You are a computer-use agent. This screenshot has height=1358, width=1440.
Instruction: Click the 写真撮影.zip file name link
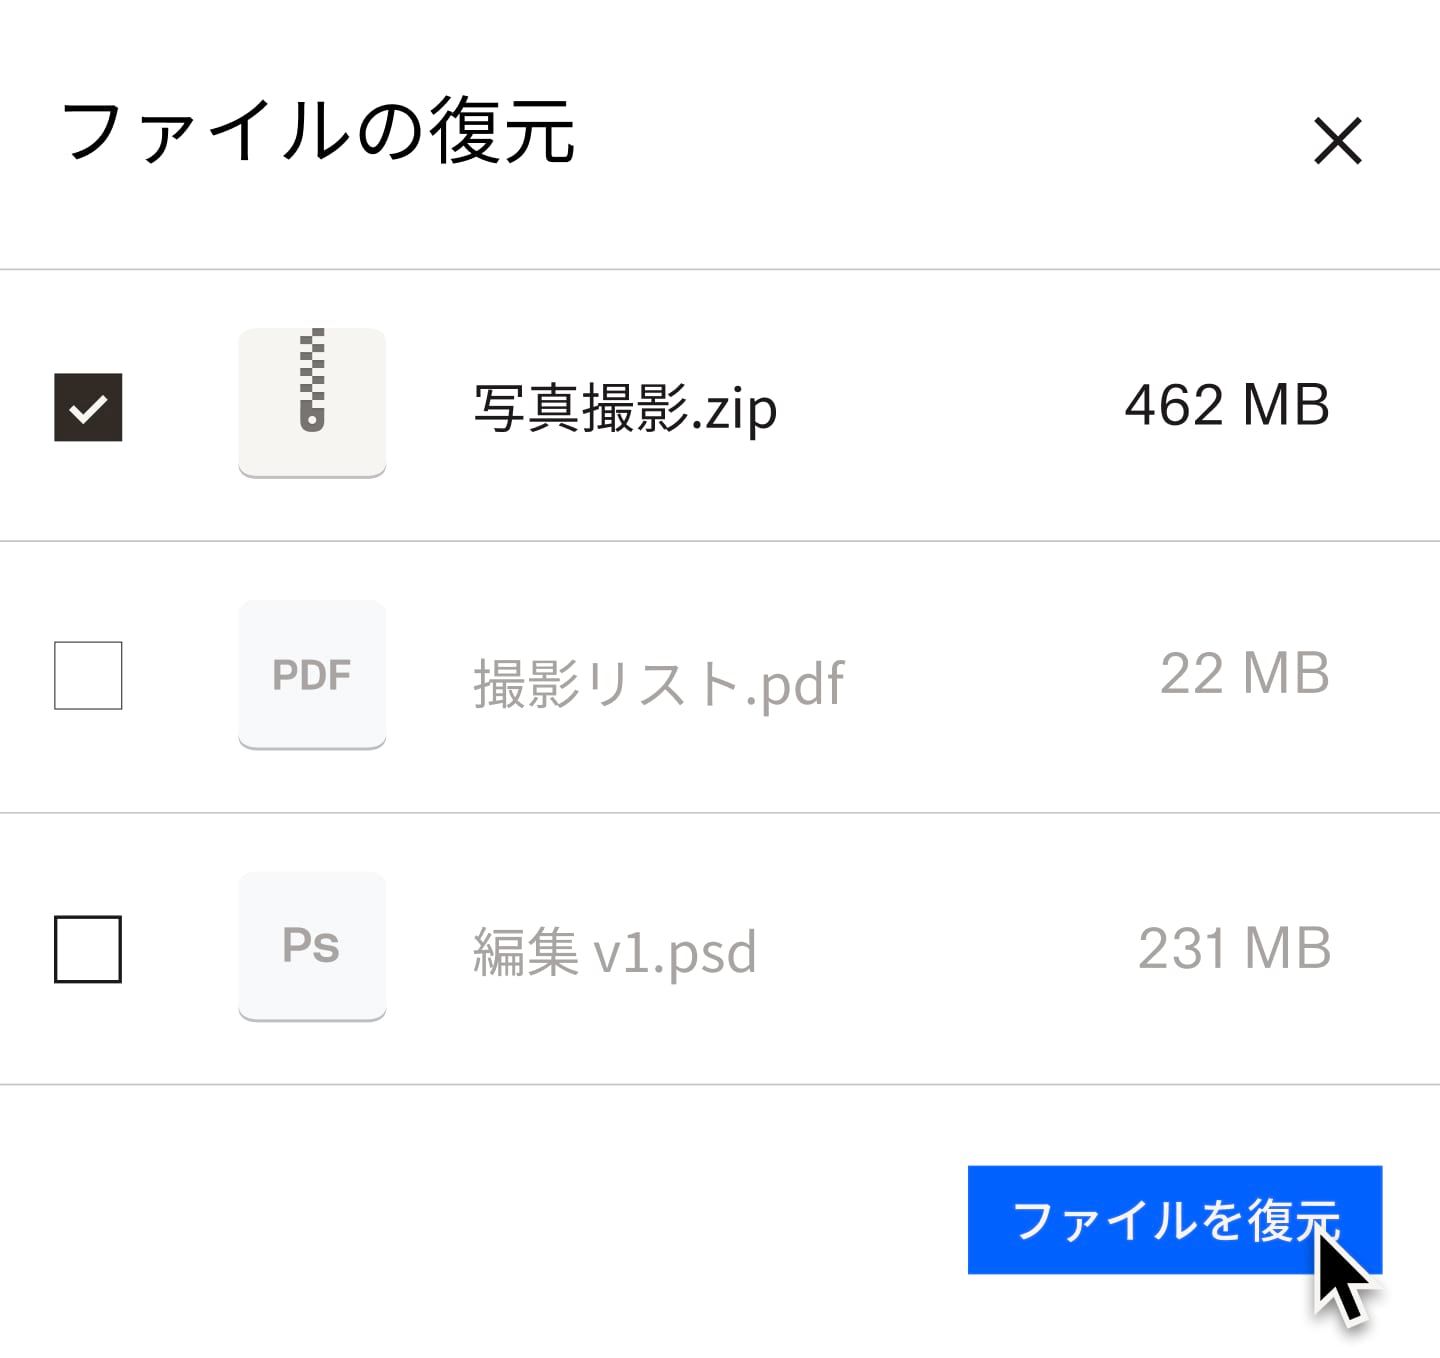coord(625,407)
